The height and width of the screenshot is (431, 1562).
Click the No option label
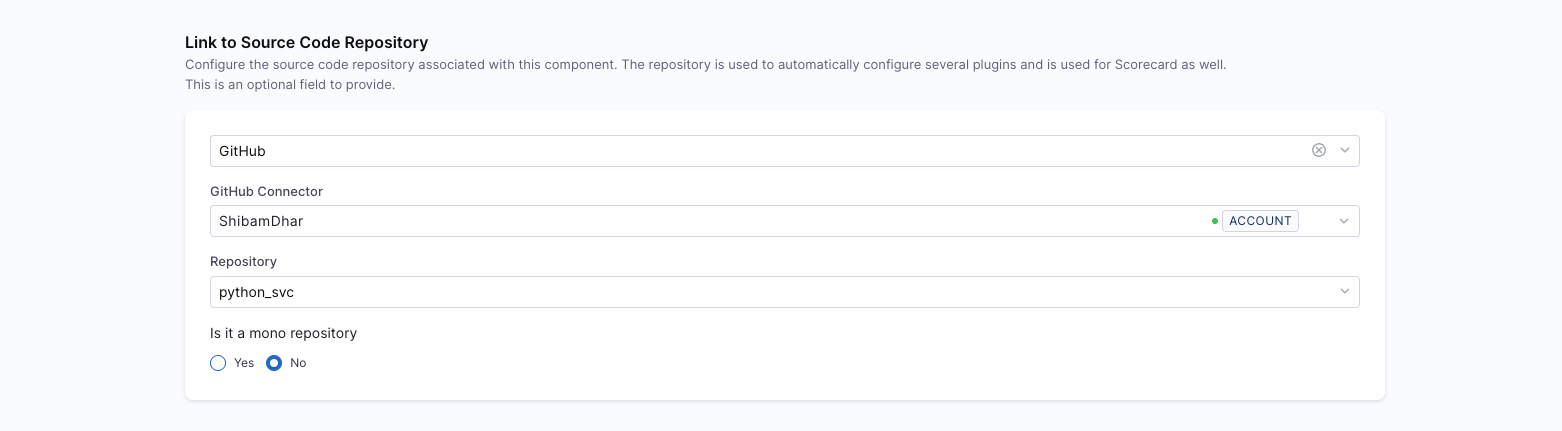tap(298, 363)
